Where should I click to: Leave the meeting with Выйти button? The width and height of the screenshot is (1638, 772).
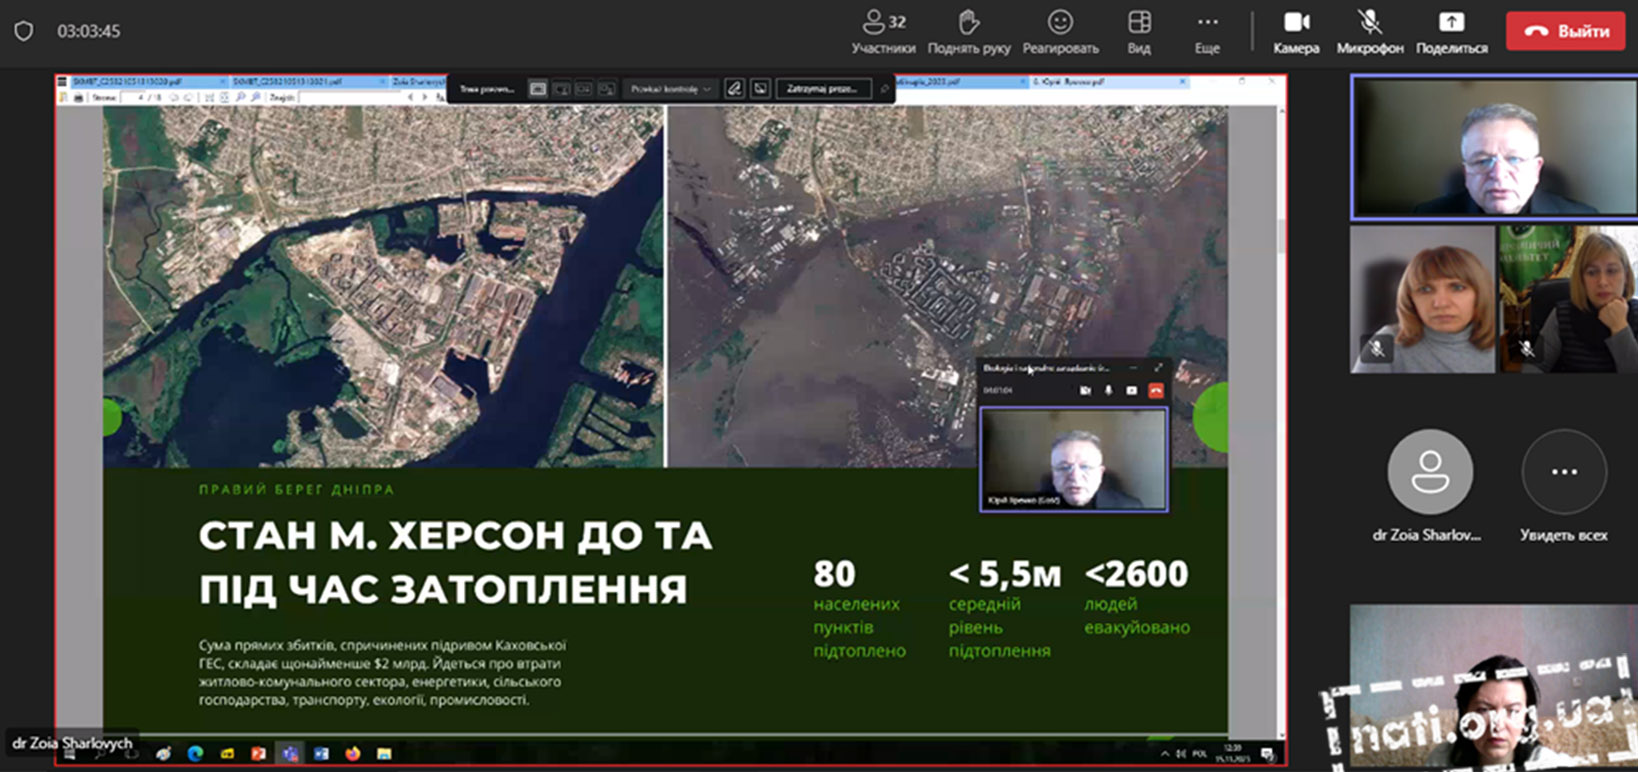(1566, 31)
